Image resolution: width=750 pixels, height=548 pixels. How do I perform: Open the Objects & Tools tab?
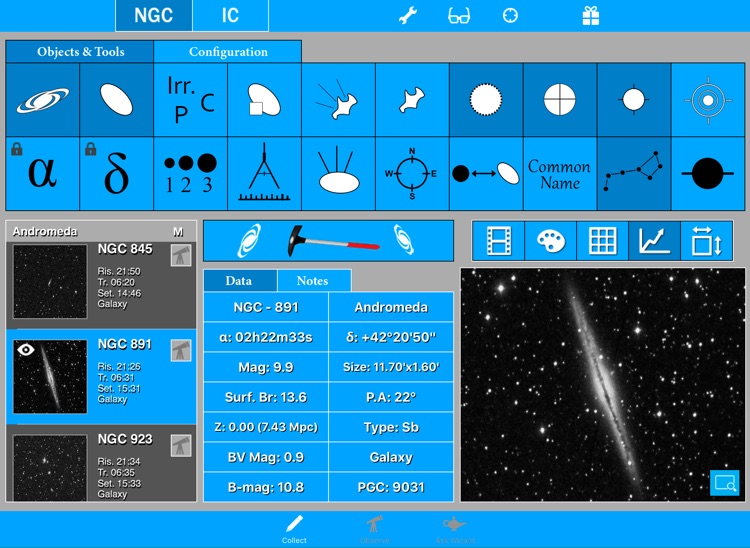coord(80,52)
